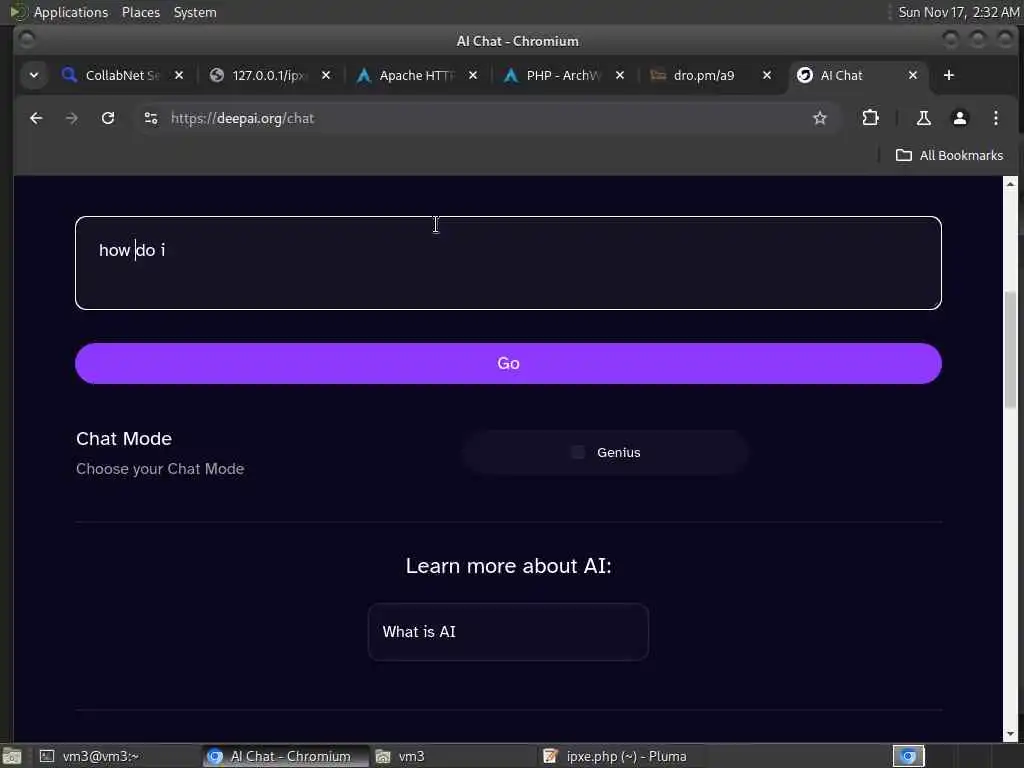The height and width of the screenshot is (768, 1024).
Task: Close the 127.0.0.1/ipx tab
Action: point(326,76)
